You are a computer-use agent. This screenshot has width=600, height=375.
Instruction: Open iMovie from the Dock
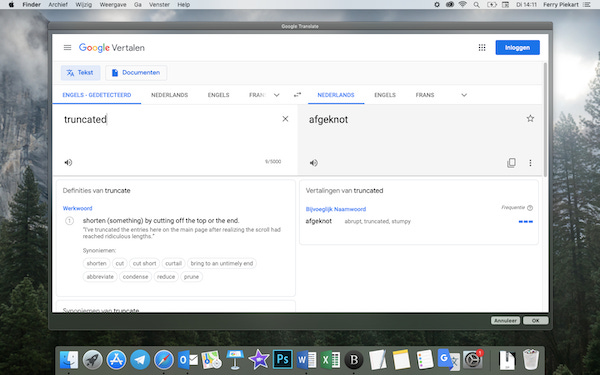[x=259, y=360]
